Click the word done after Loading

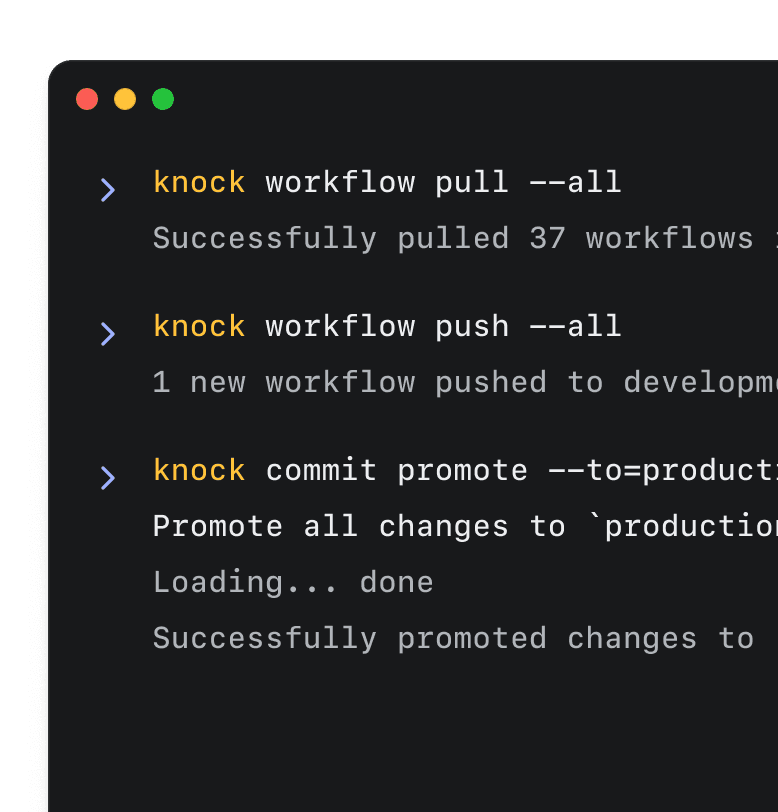point(397,582)
